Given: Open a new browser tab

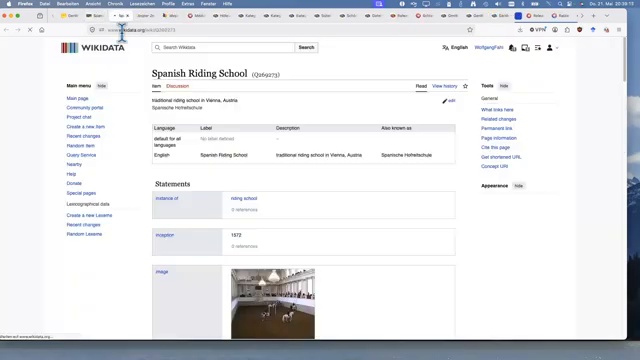Looking at the screenshot, I should pos(593,16).
